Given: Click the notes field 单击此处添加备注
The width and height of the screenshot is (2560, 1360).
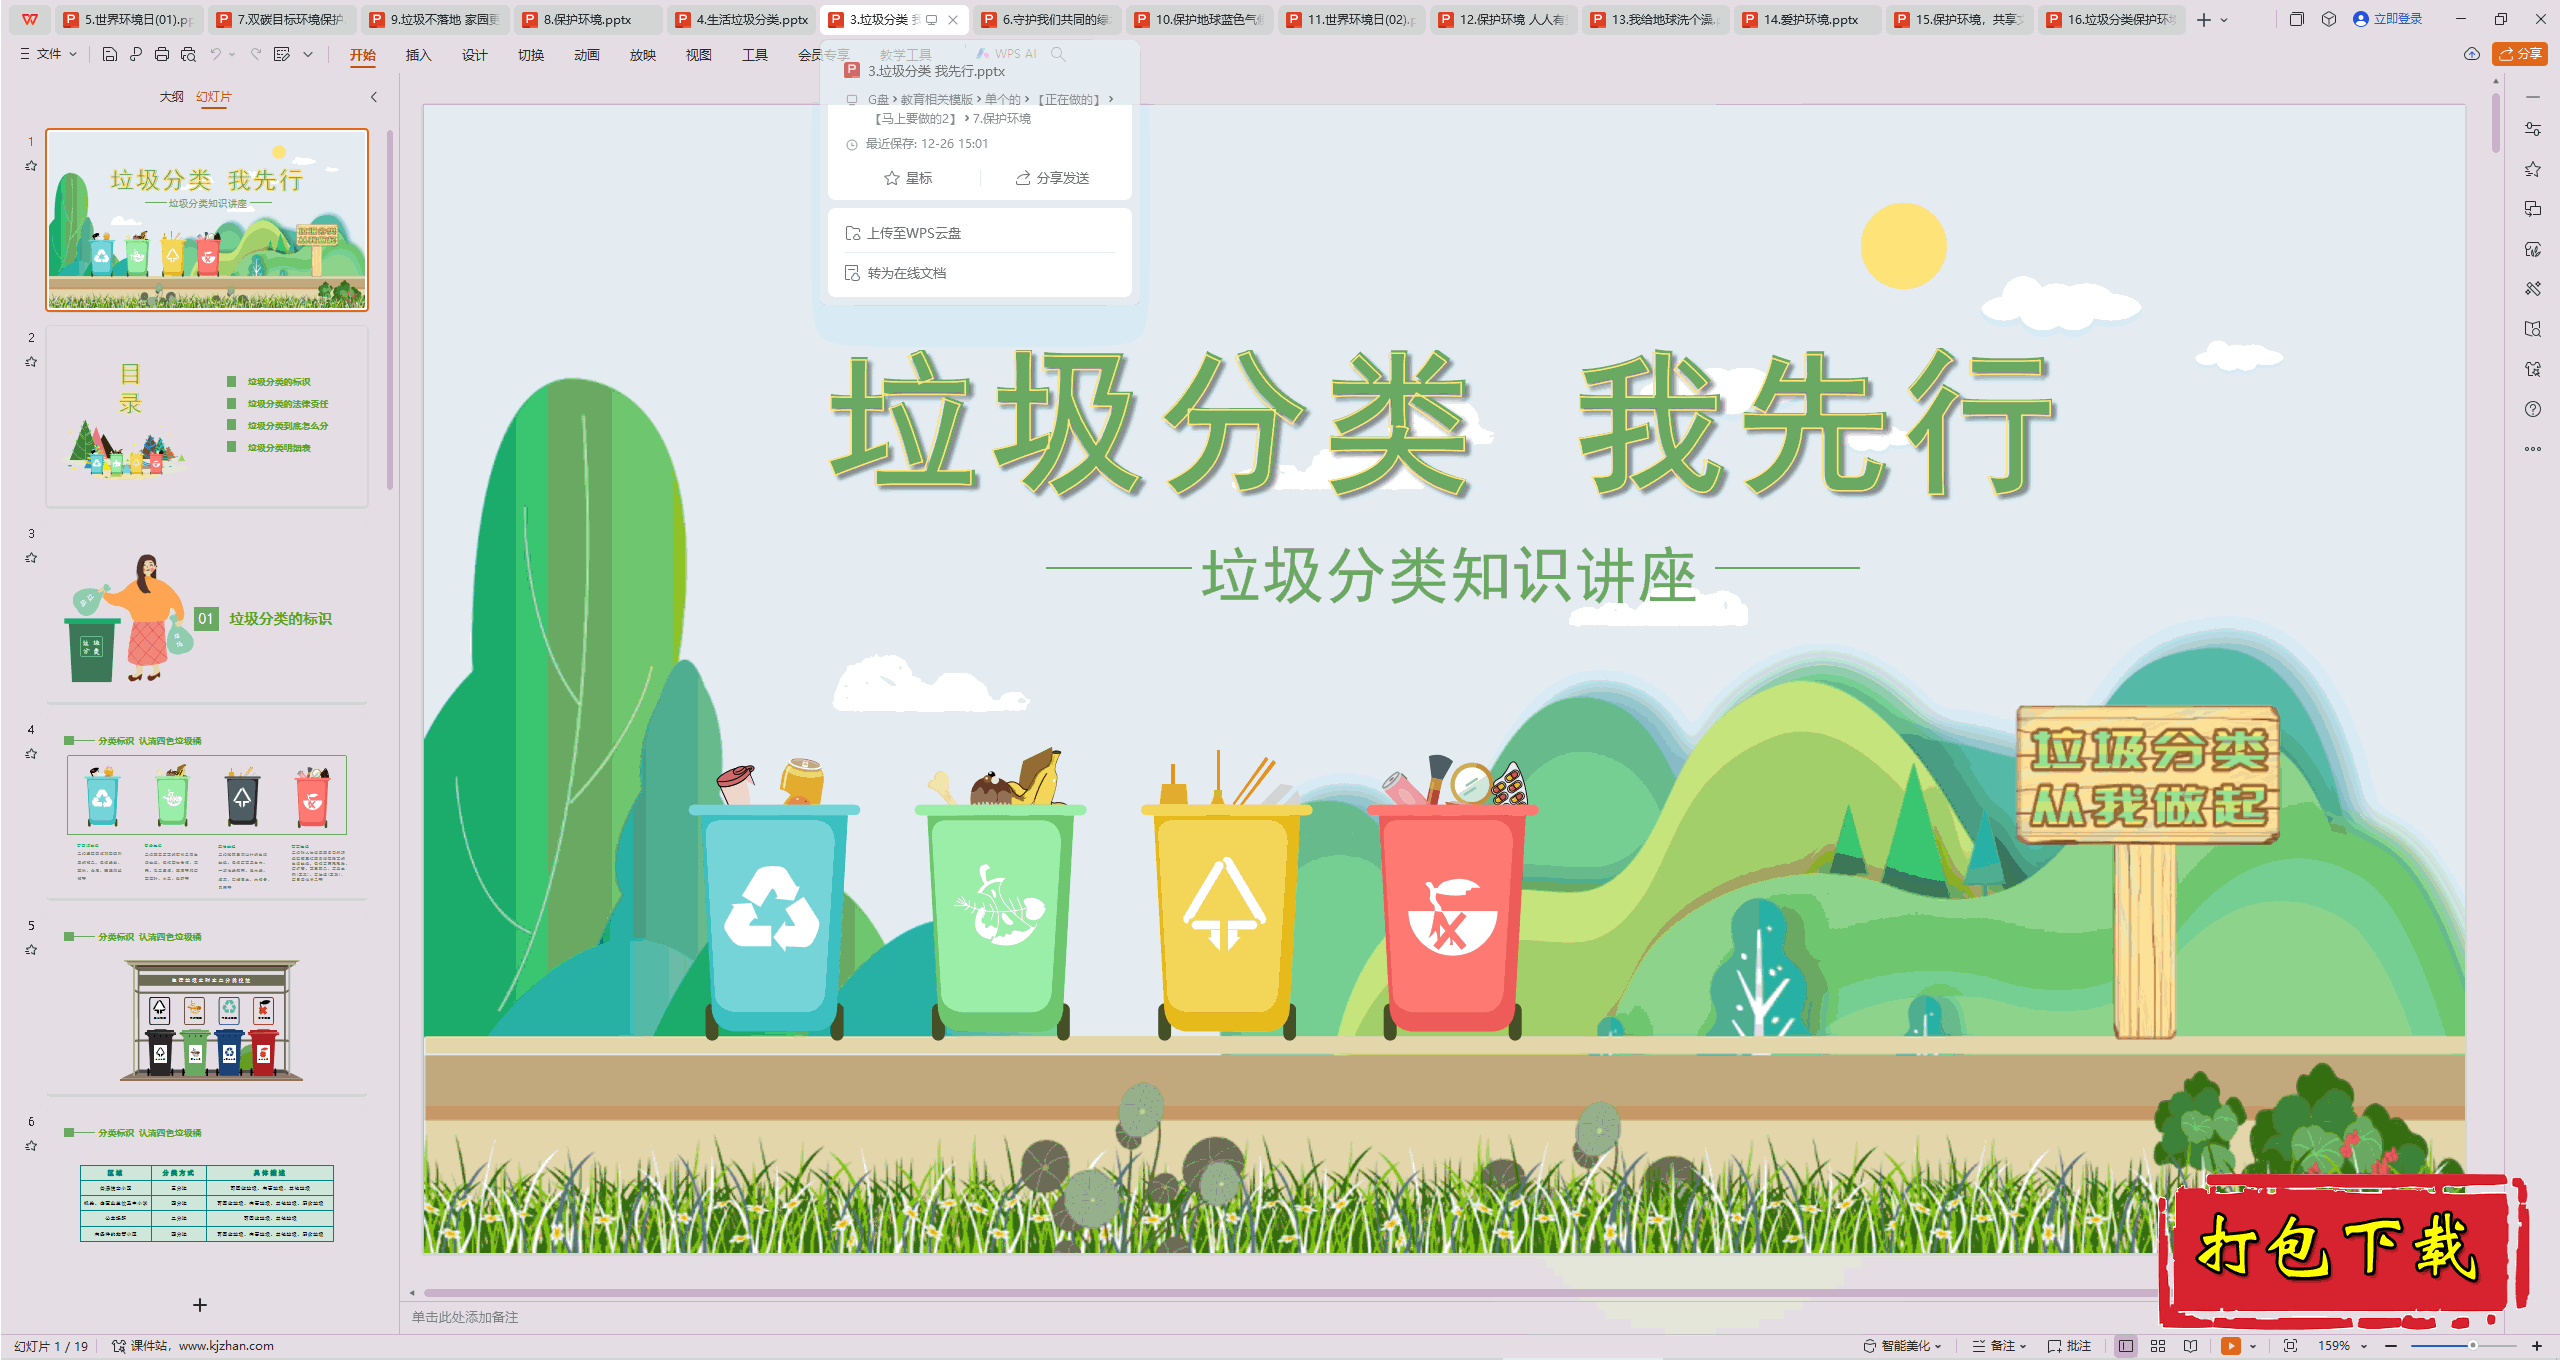Looking at the screenshot, I should pos(465,1317).
